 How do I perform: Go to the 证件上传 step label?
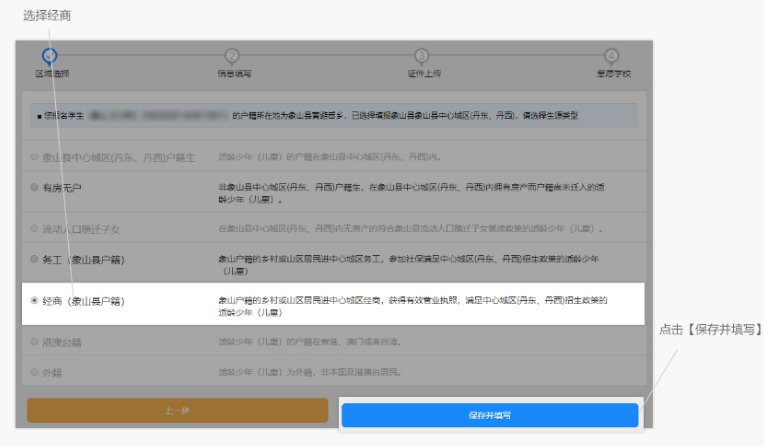click(x=423, y=74)
